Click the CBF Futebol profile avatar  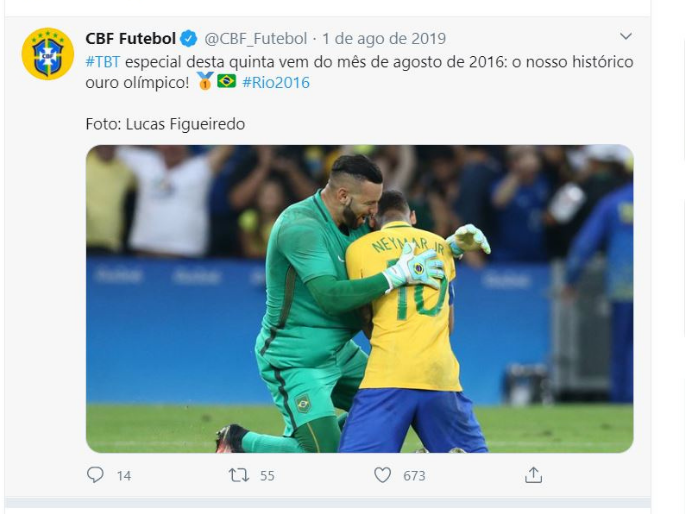[47, 54]
